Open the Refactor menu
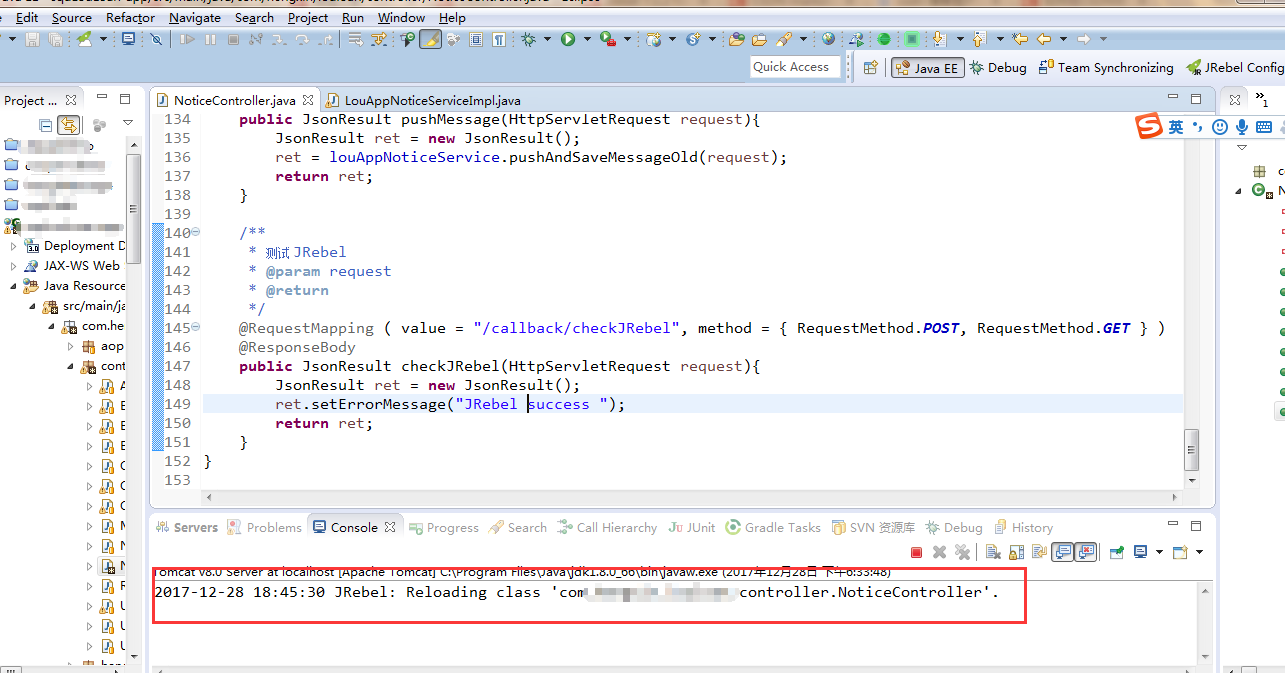This screenshot has height=673, width=1285. tap(130, 17)
